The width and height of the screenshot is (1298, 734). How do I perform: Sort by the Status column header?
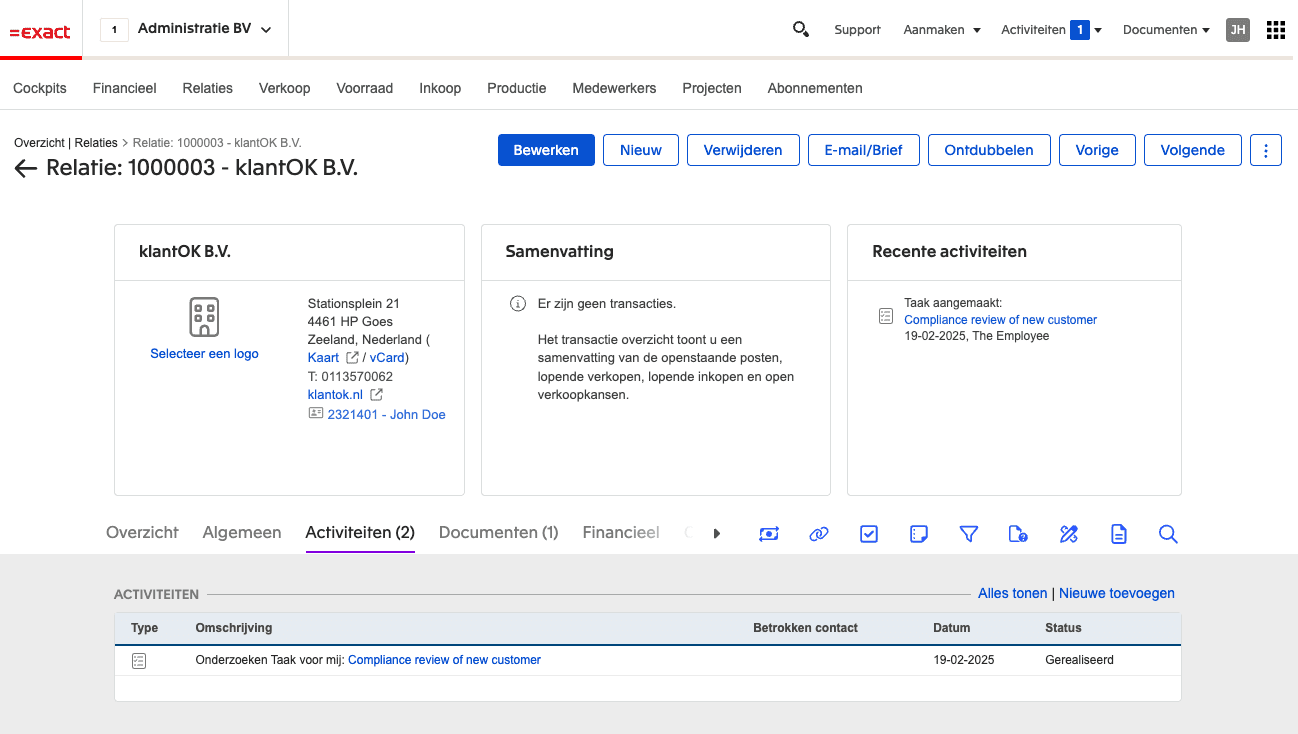[x=1063, y=628]
